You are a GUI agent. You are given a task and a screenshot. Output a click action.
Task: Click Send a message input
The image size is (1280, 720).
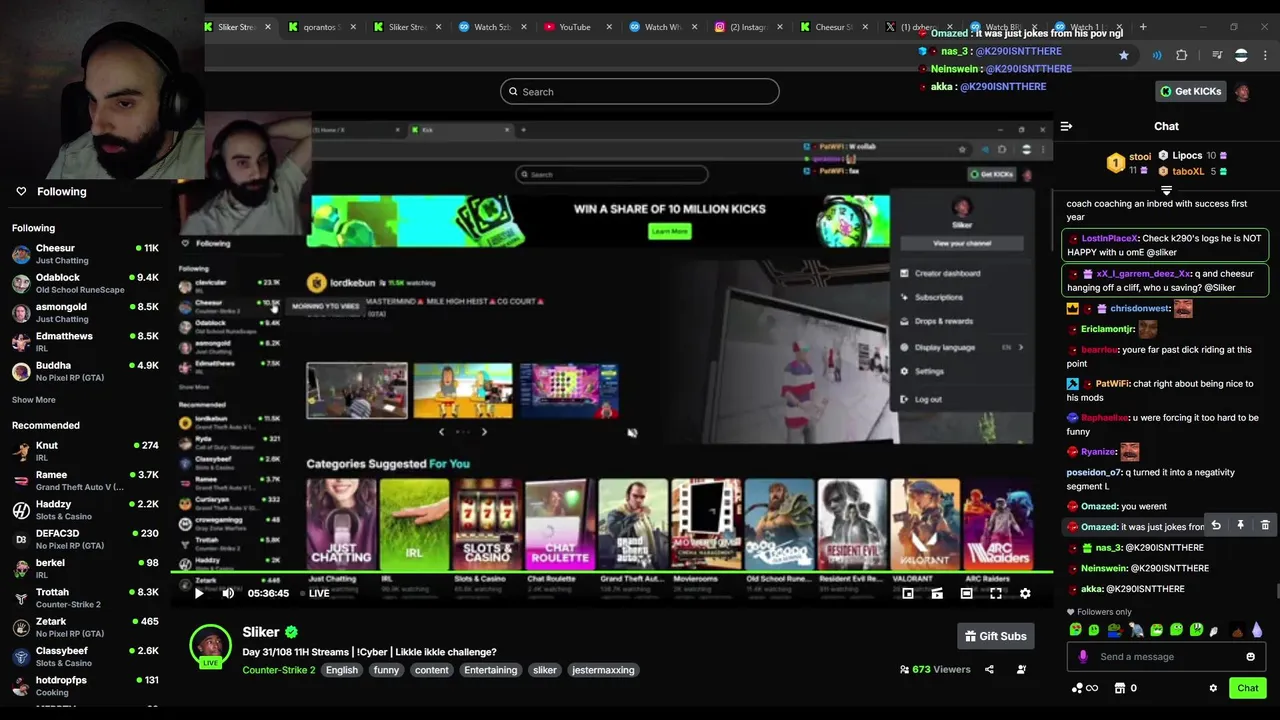pos(1165,657)
